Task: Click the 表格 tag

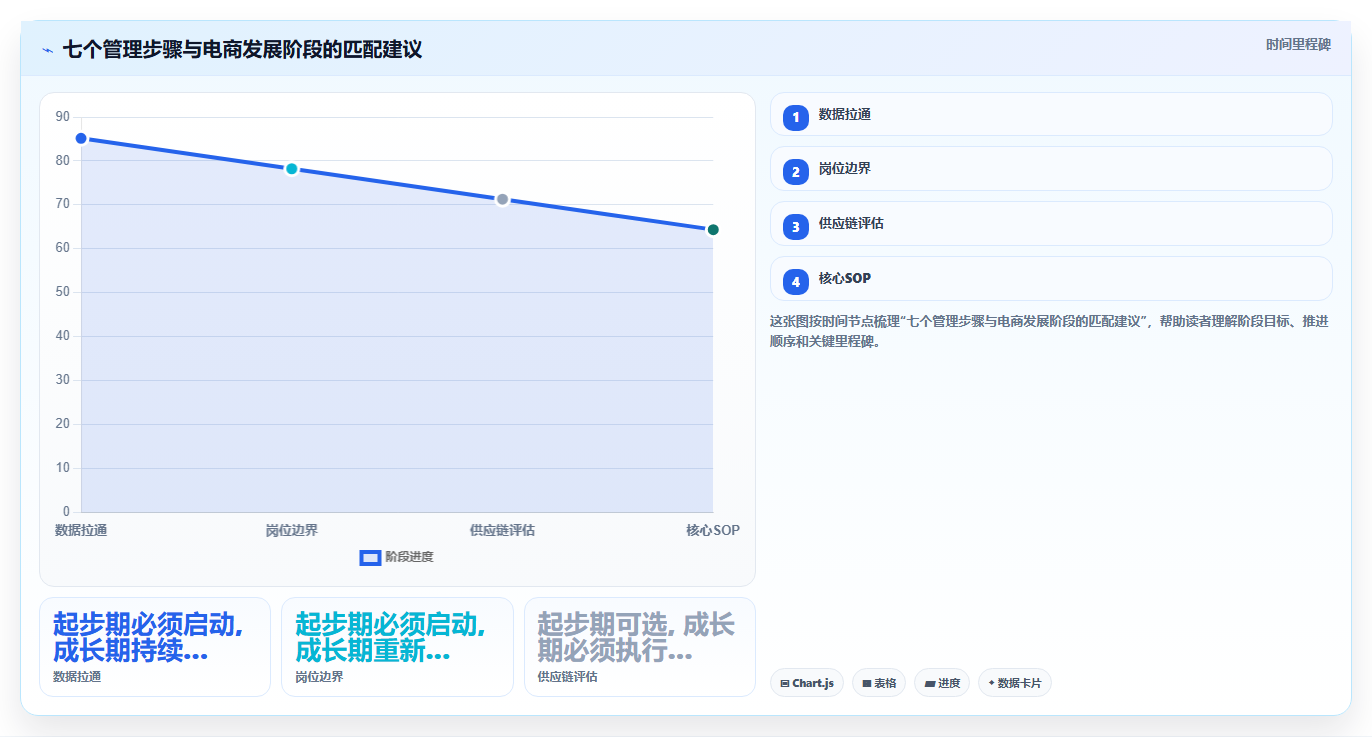Action: tap(879, 683)
